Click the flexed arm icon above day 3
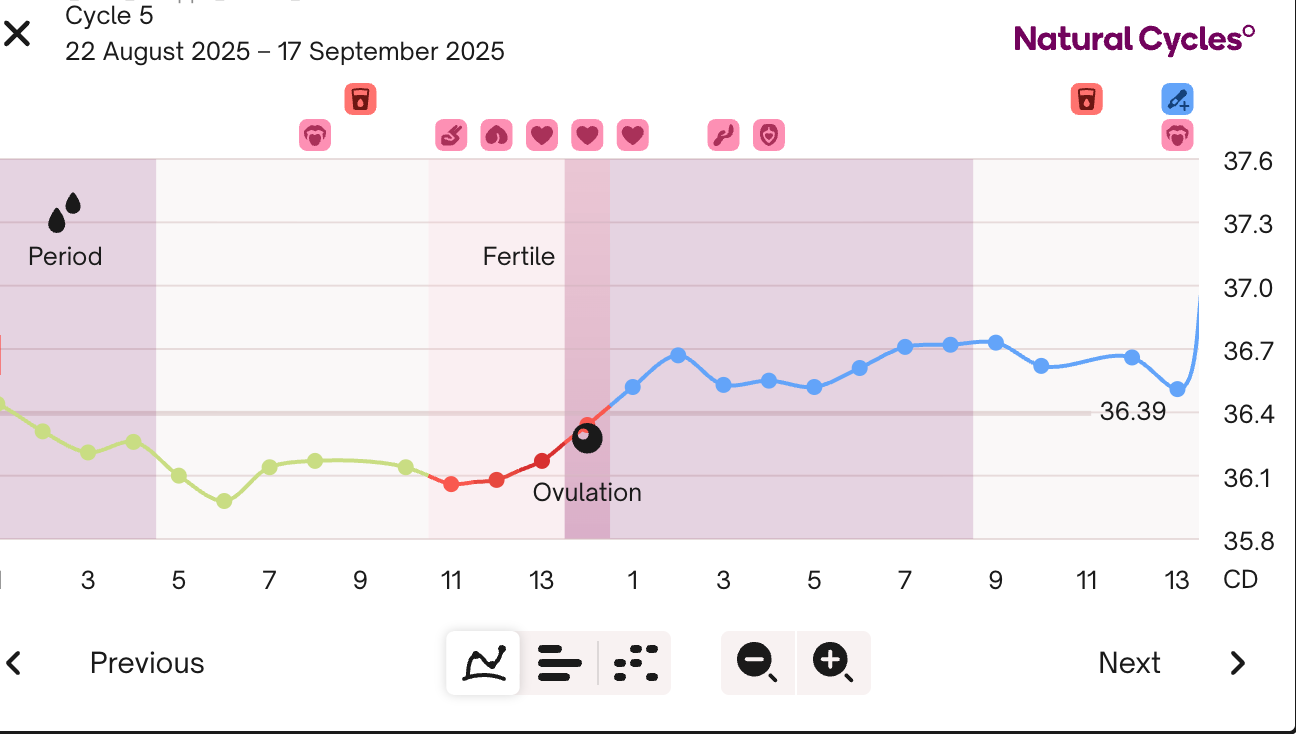Viewport: 1296px width, 734px height. pos(723,134)
